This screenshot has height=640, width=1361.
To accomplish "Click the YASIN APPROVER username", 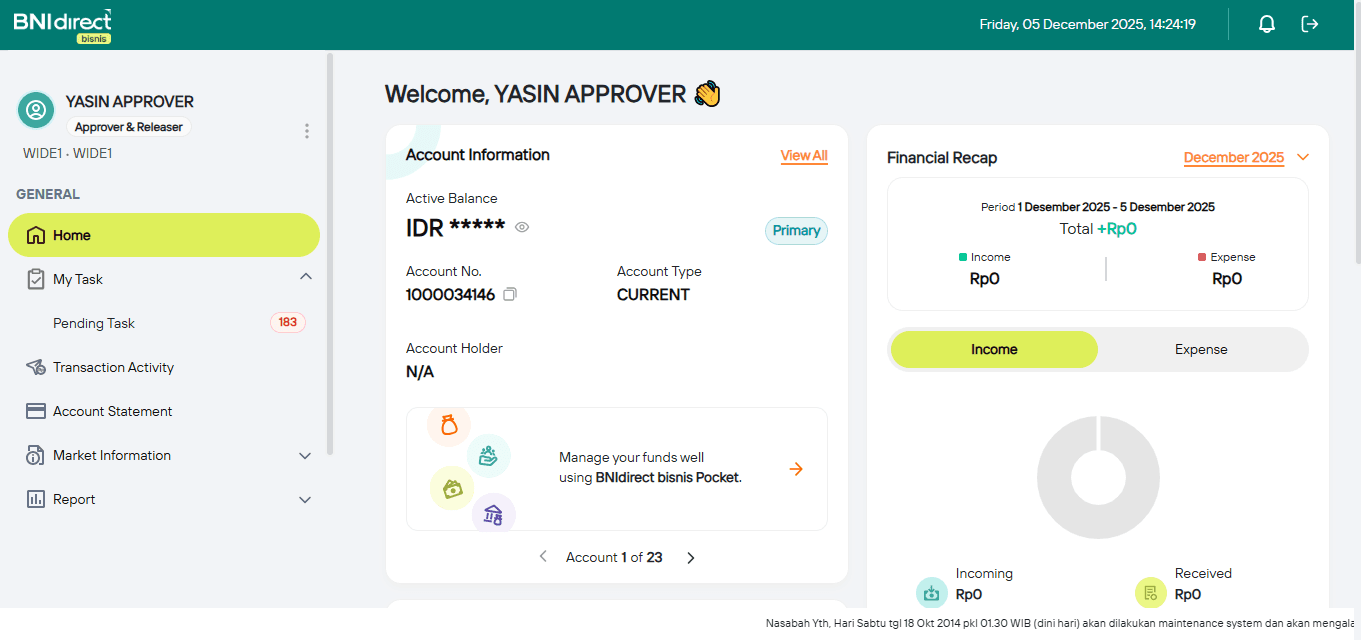I will [130, 101].
